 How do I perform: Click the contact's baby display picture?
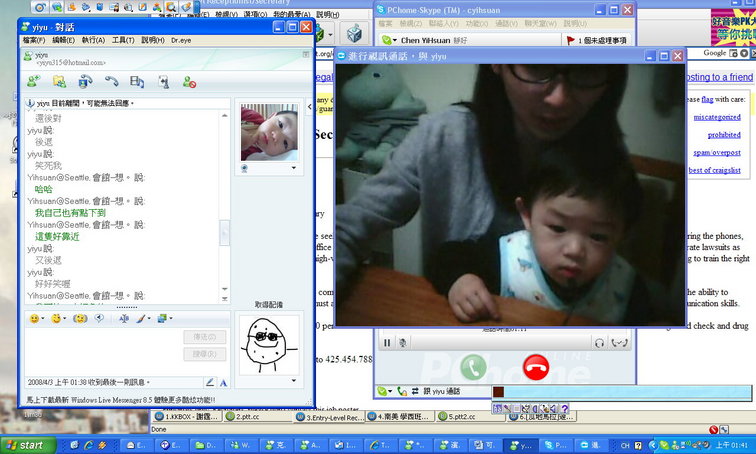click(269, 132)
